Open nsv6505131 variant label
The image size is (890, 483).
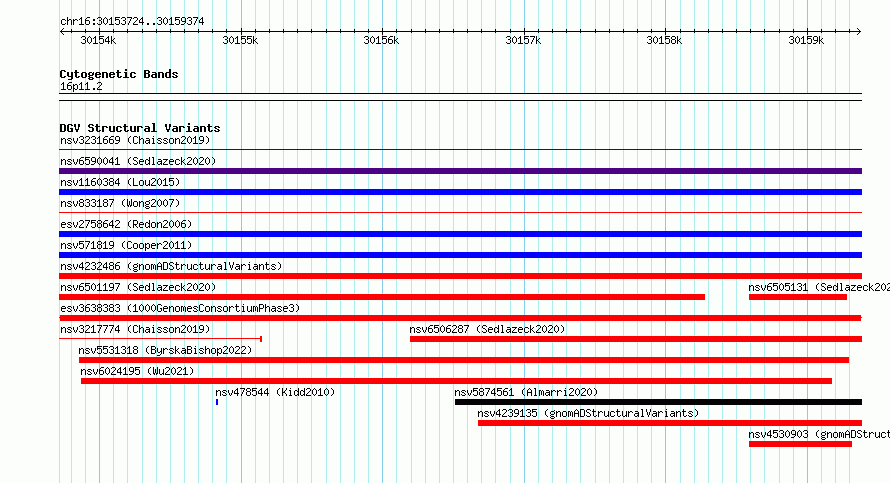click(818, 287)
